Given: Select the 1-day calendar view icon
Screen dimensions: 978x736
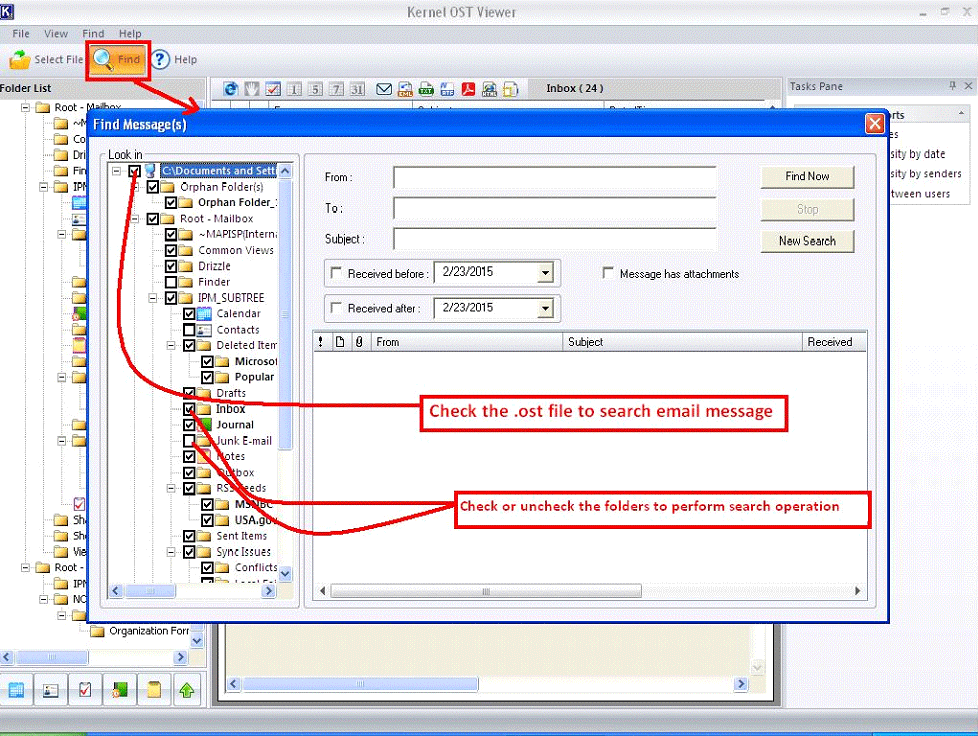Looking at the screenshot, I should click(294, 89).
